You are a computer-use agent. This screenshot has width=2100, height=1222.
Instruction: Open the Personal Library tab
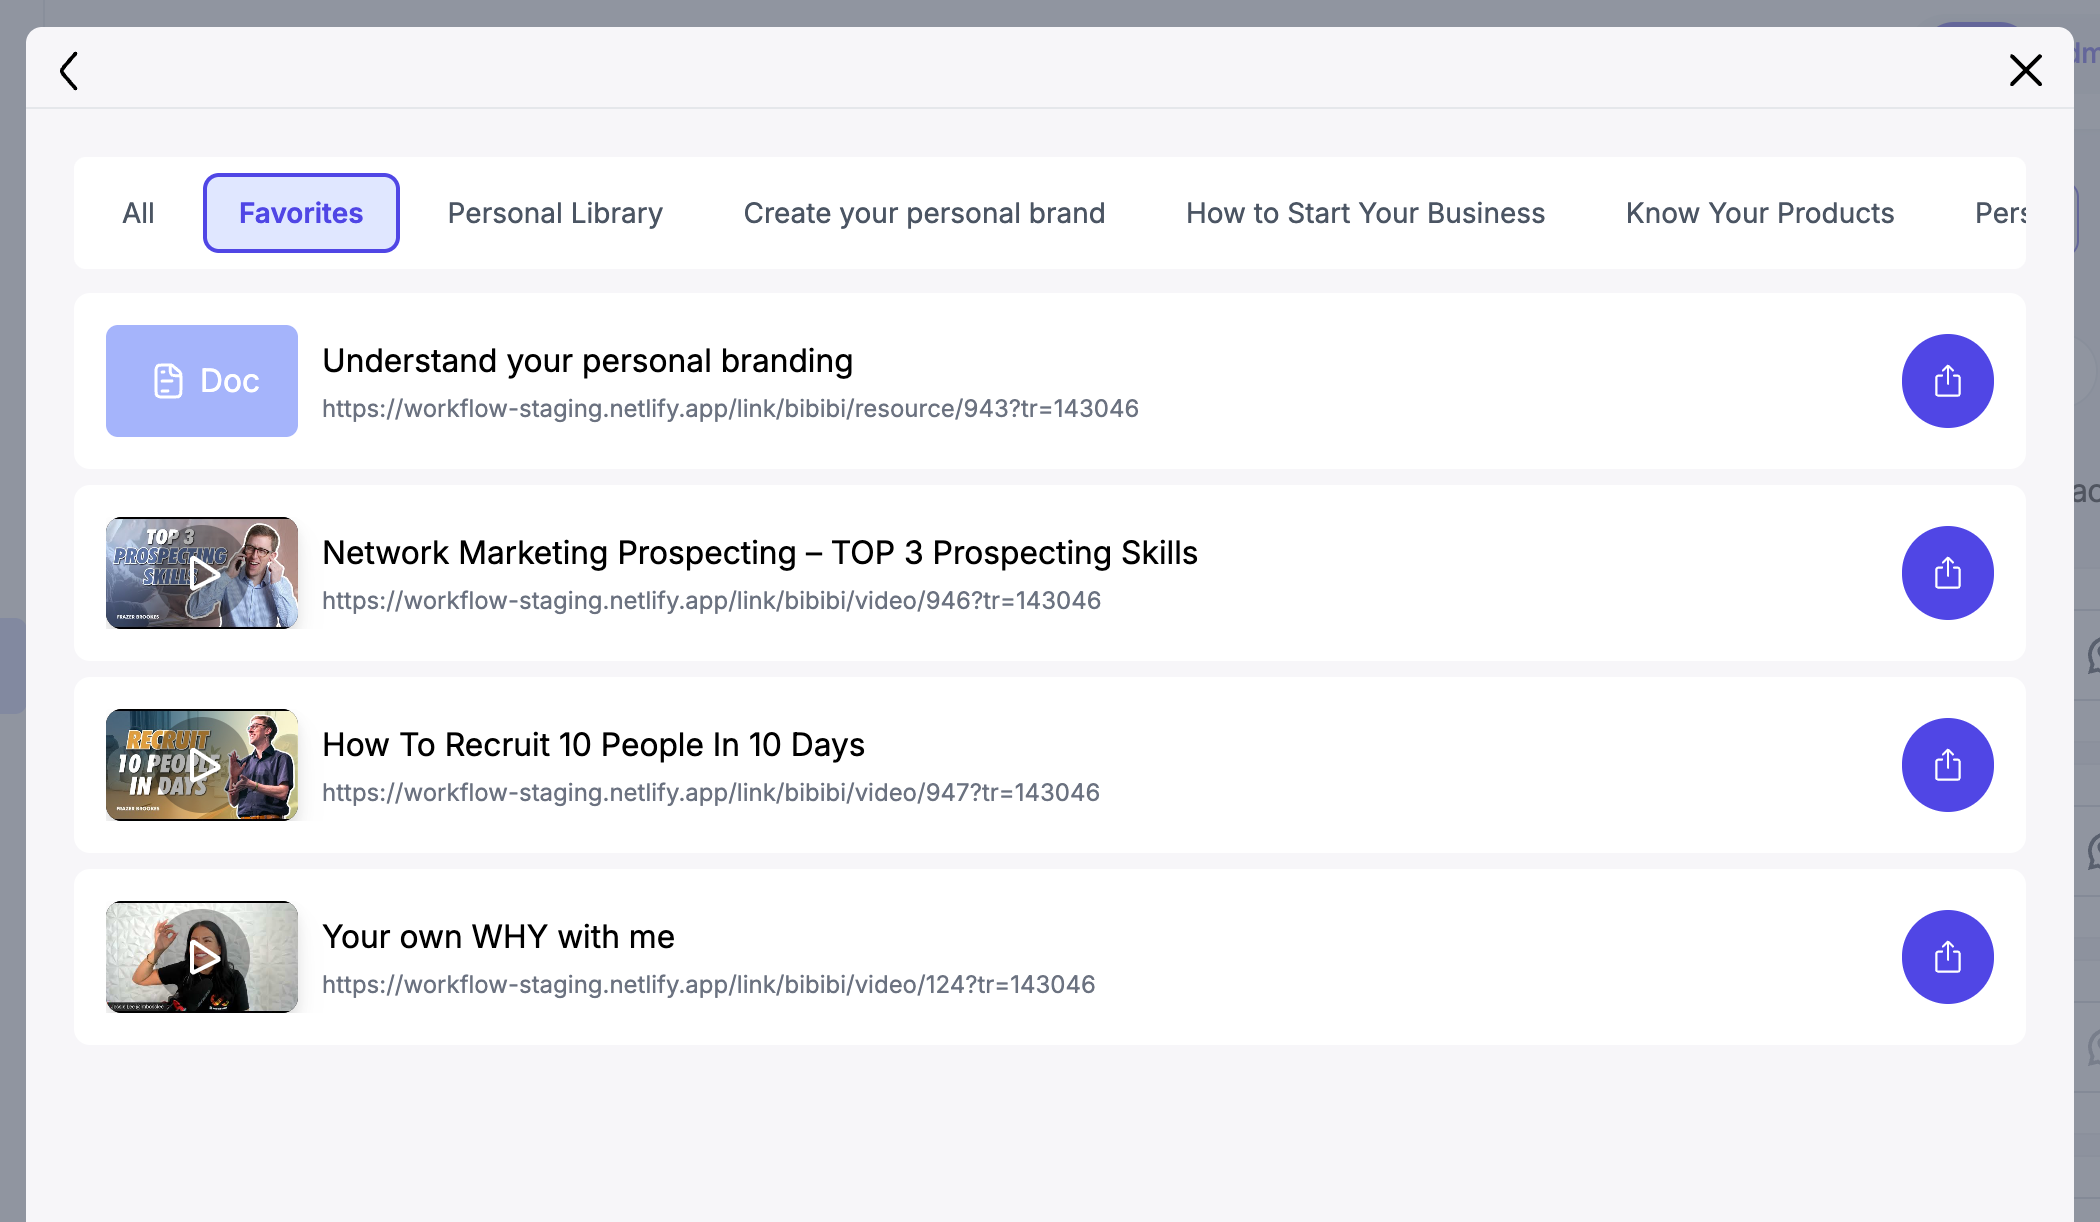[x=555, y=213]
